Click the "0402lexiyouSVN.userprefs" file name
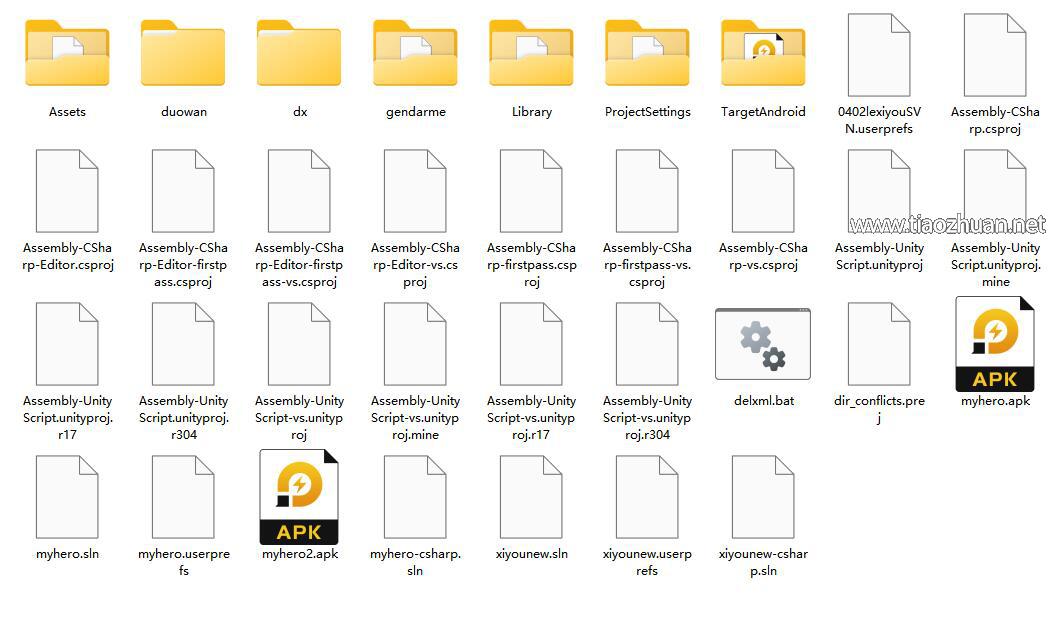Image resolution: width=1051 pixels, height=625 pixels. [x=879, y=121]
